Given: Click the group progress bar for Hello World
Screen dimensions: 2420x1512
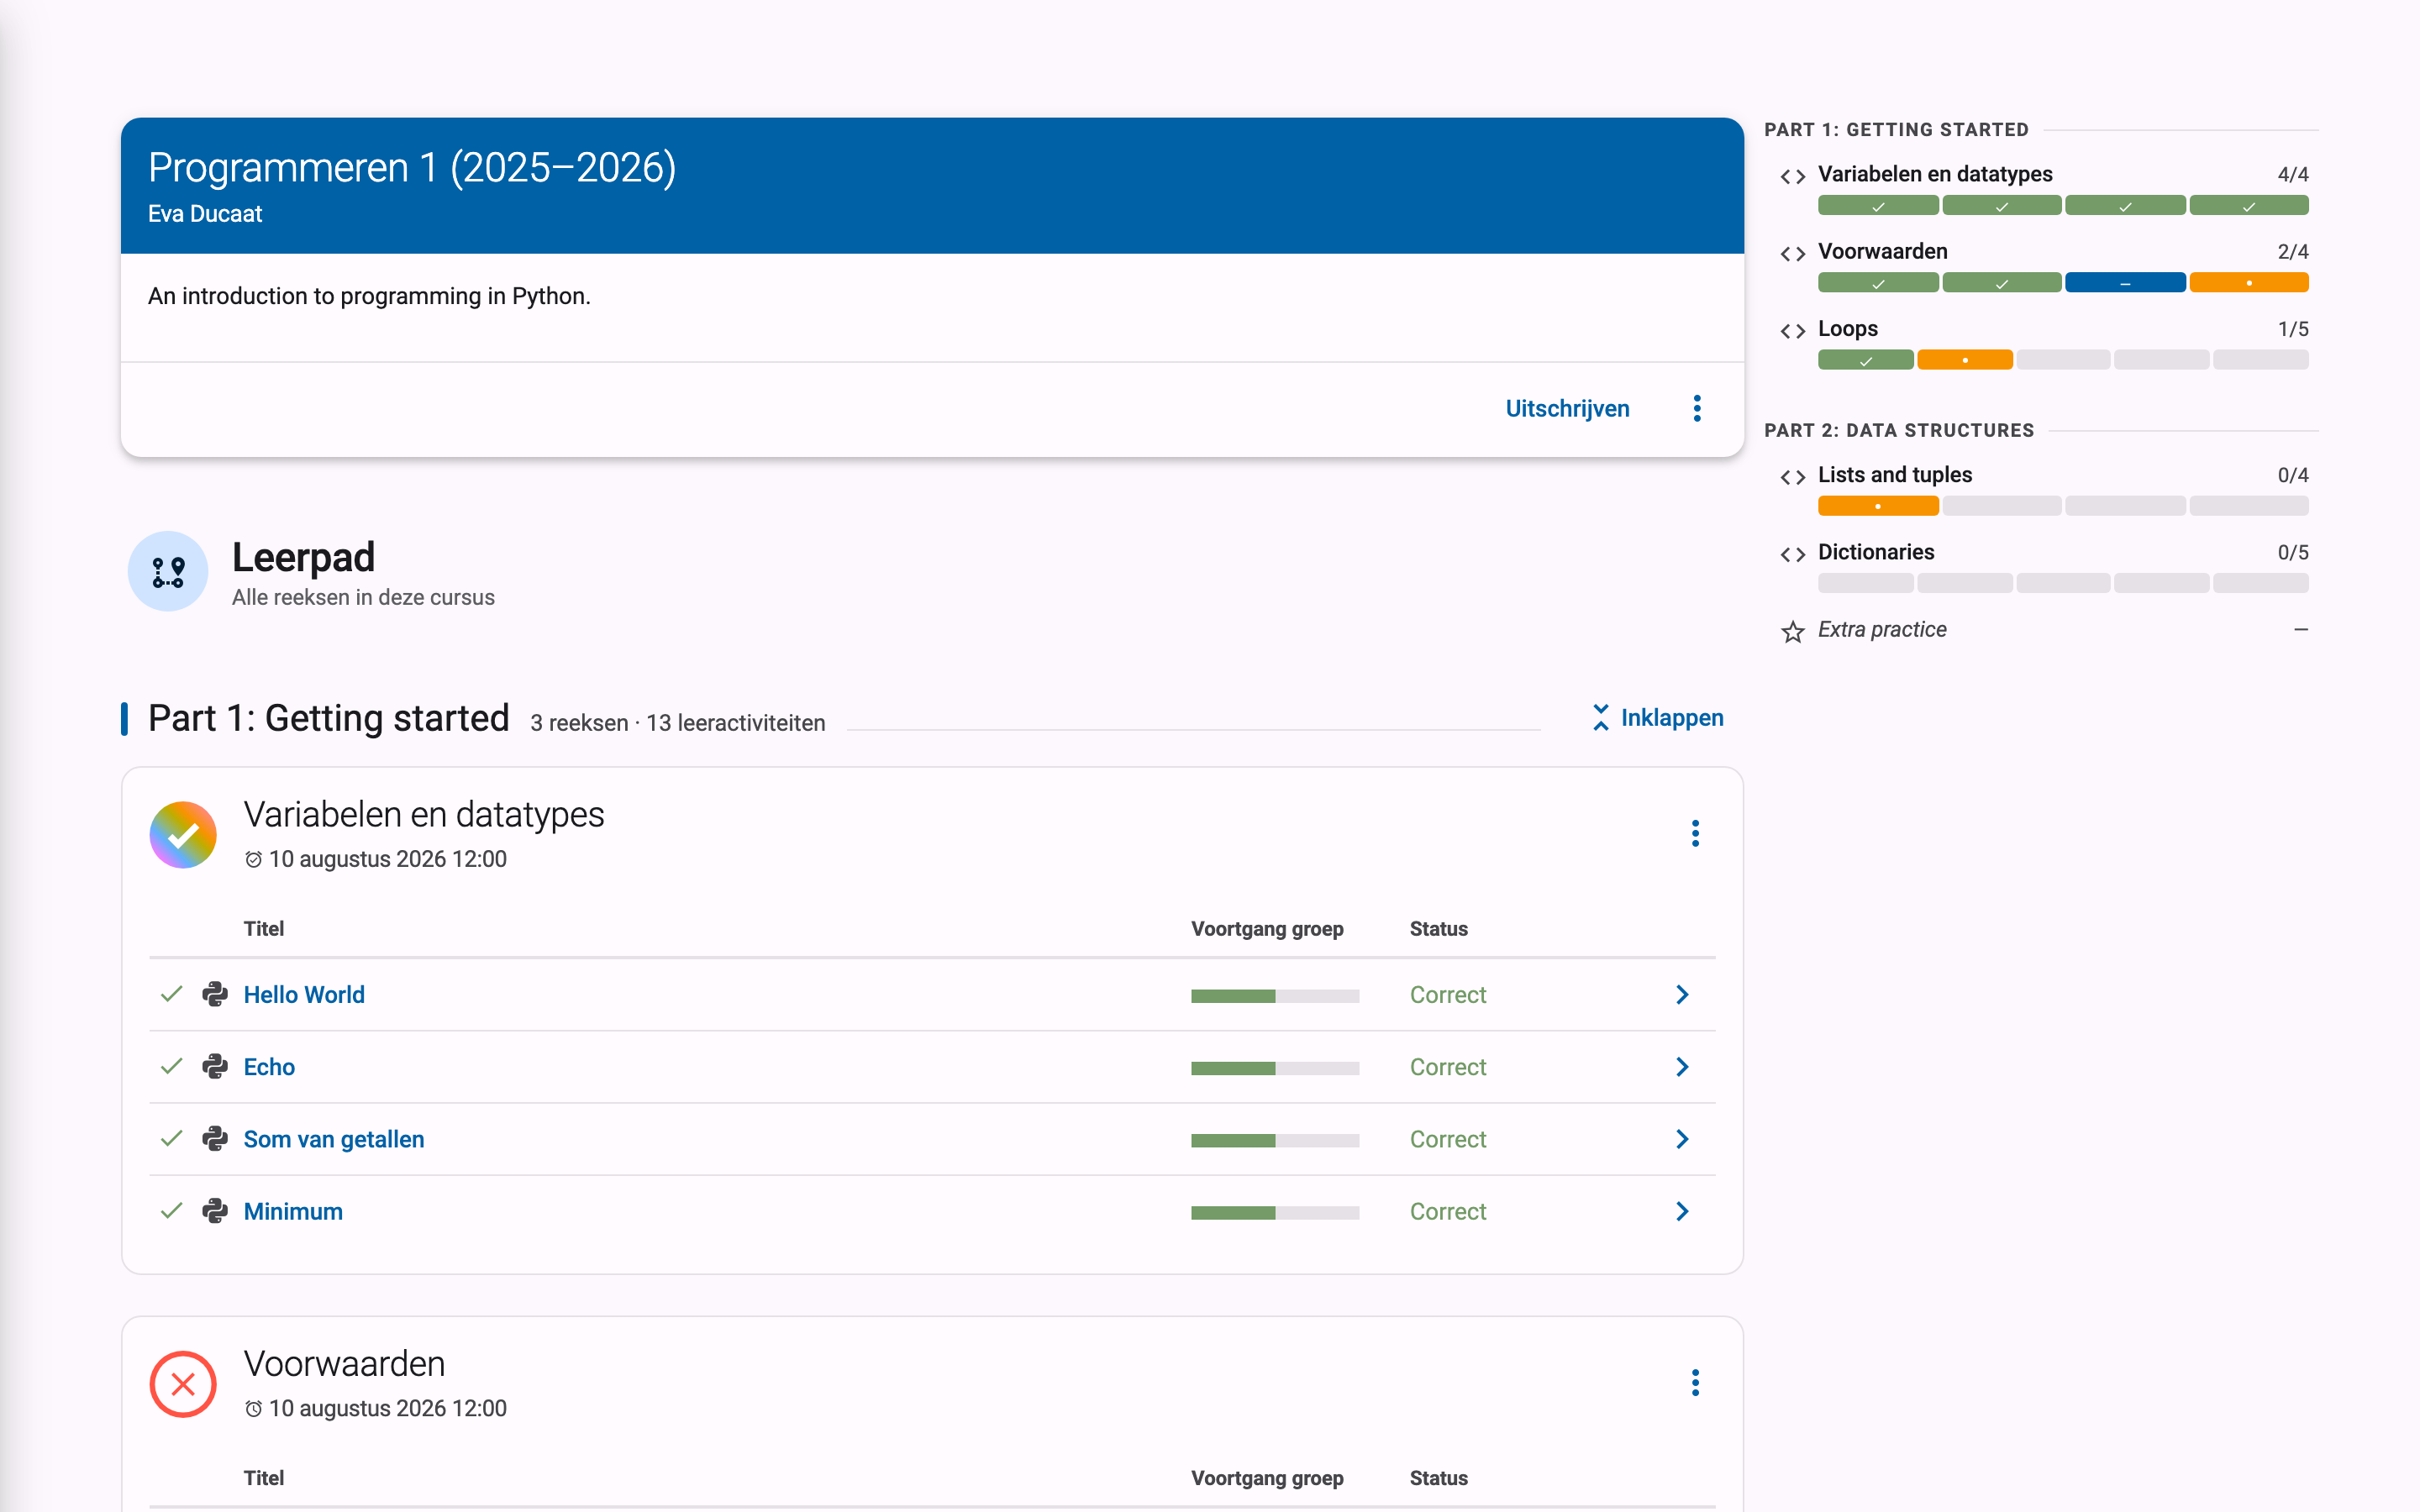Looking at the screenshot, I should click(1275, 996).
